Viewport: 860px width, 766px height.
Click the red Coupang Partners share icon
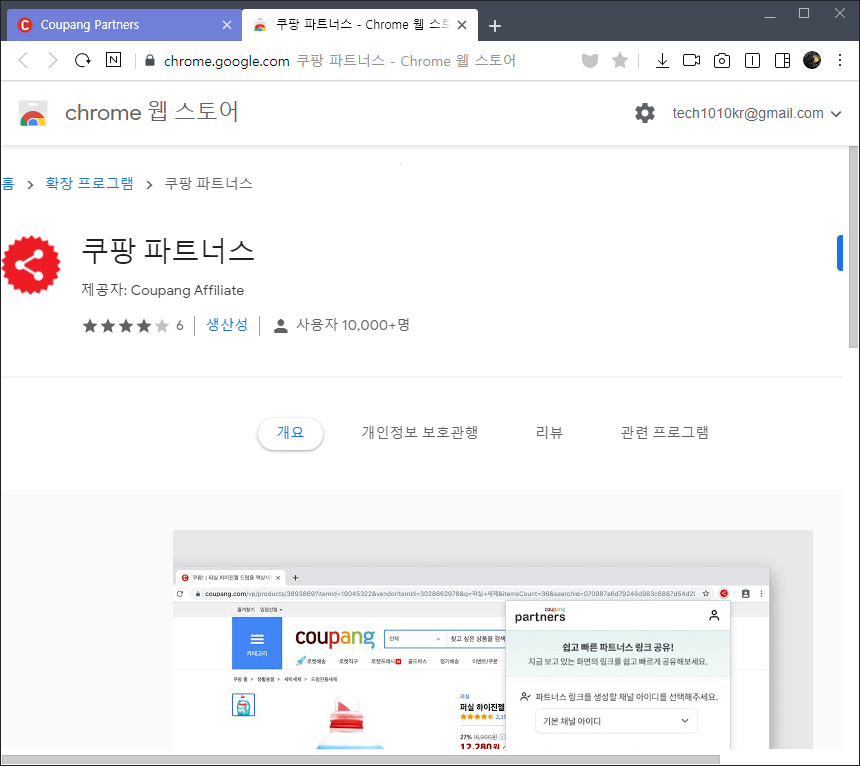pos(31,265)
